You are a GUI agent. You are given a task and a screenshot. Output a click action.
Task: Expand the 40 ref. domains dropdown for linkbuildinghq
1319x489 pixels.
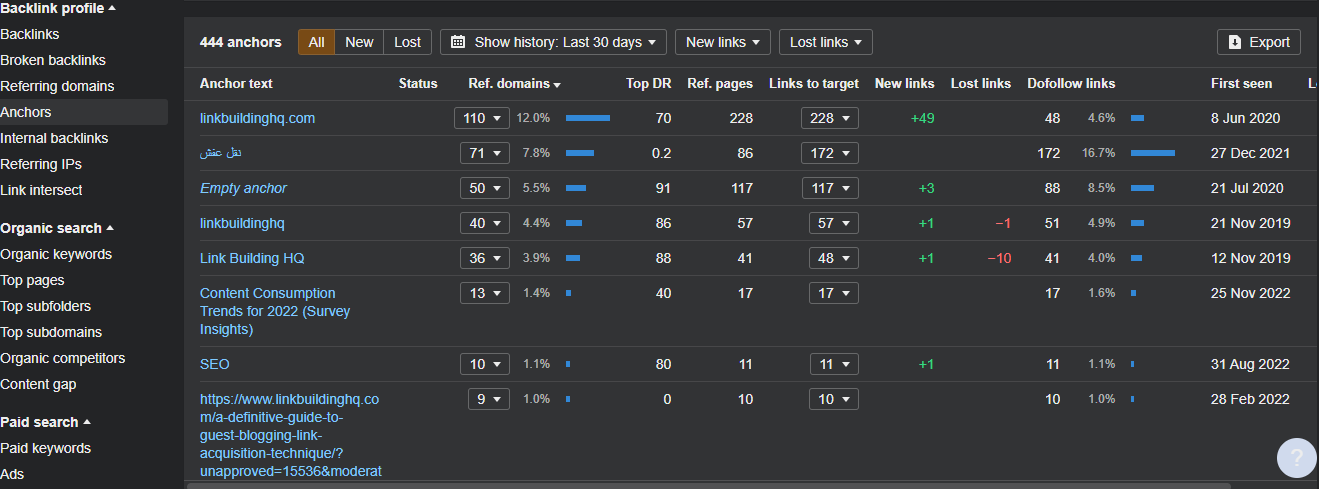pyautogui.click(x=485, y=223)
